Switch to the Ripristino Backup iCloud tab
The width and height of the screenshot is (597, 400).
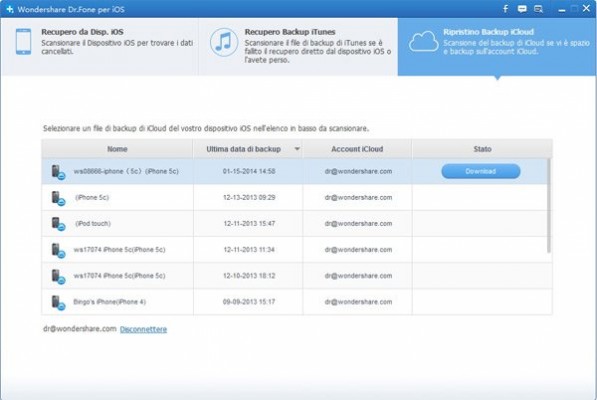[x=497, y=46]
